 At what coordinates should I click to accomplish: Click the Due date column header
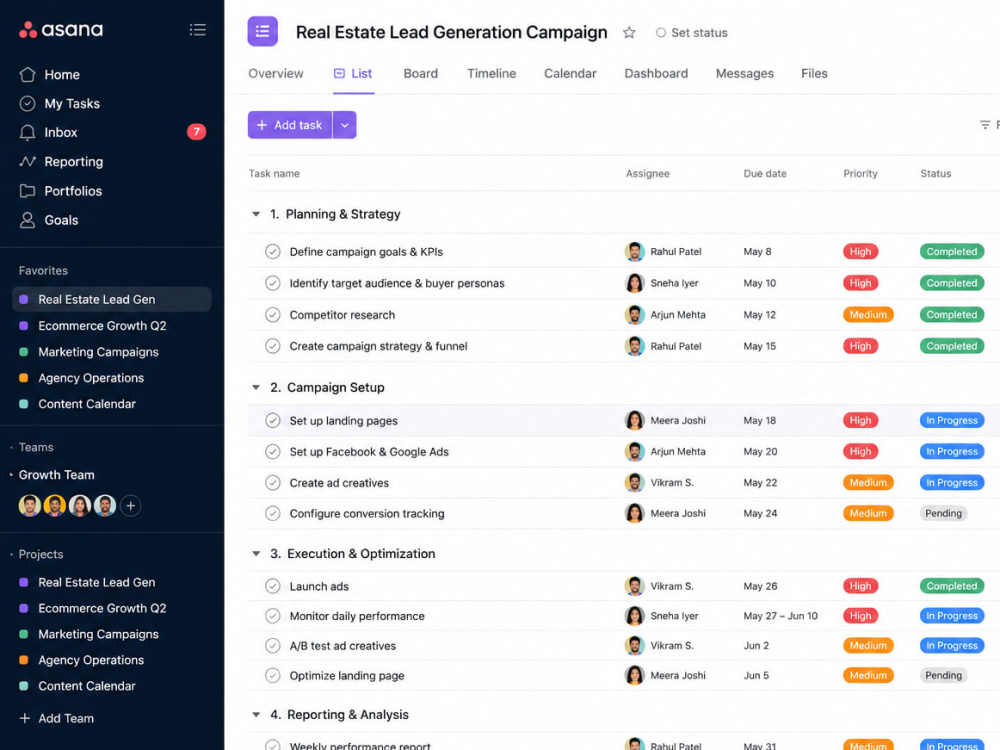click(x=765, y=173)
